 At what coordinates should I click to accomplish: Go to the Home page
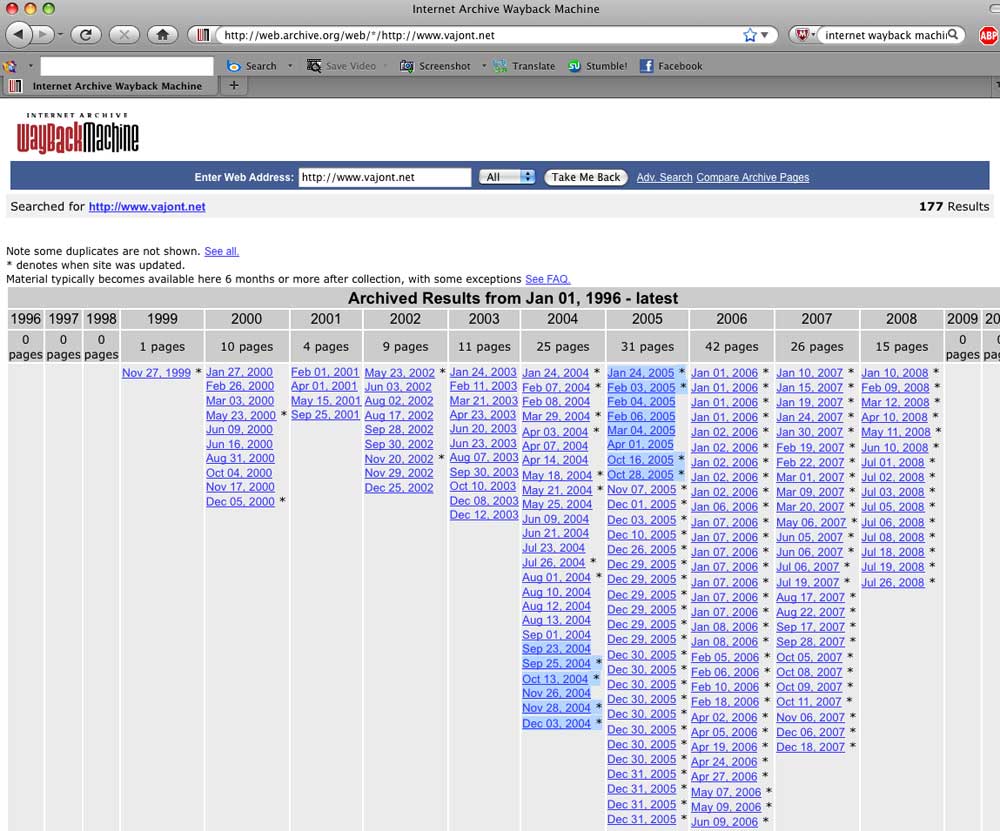pyautogui.click(x=163, y=34)
